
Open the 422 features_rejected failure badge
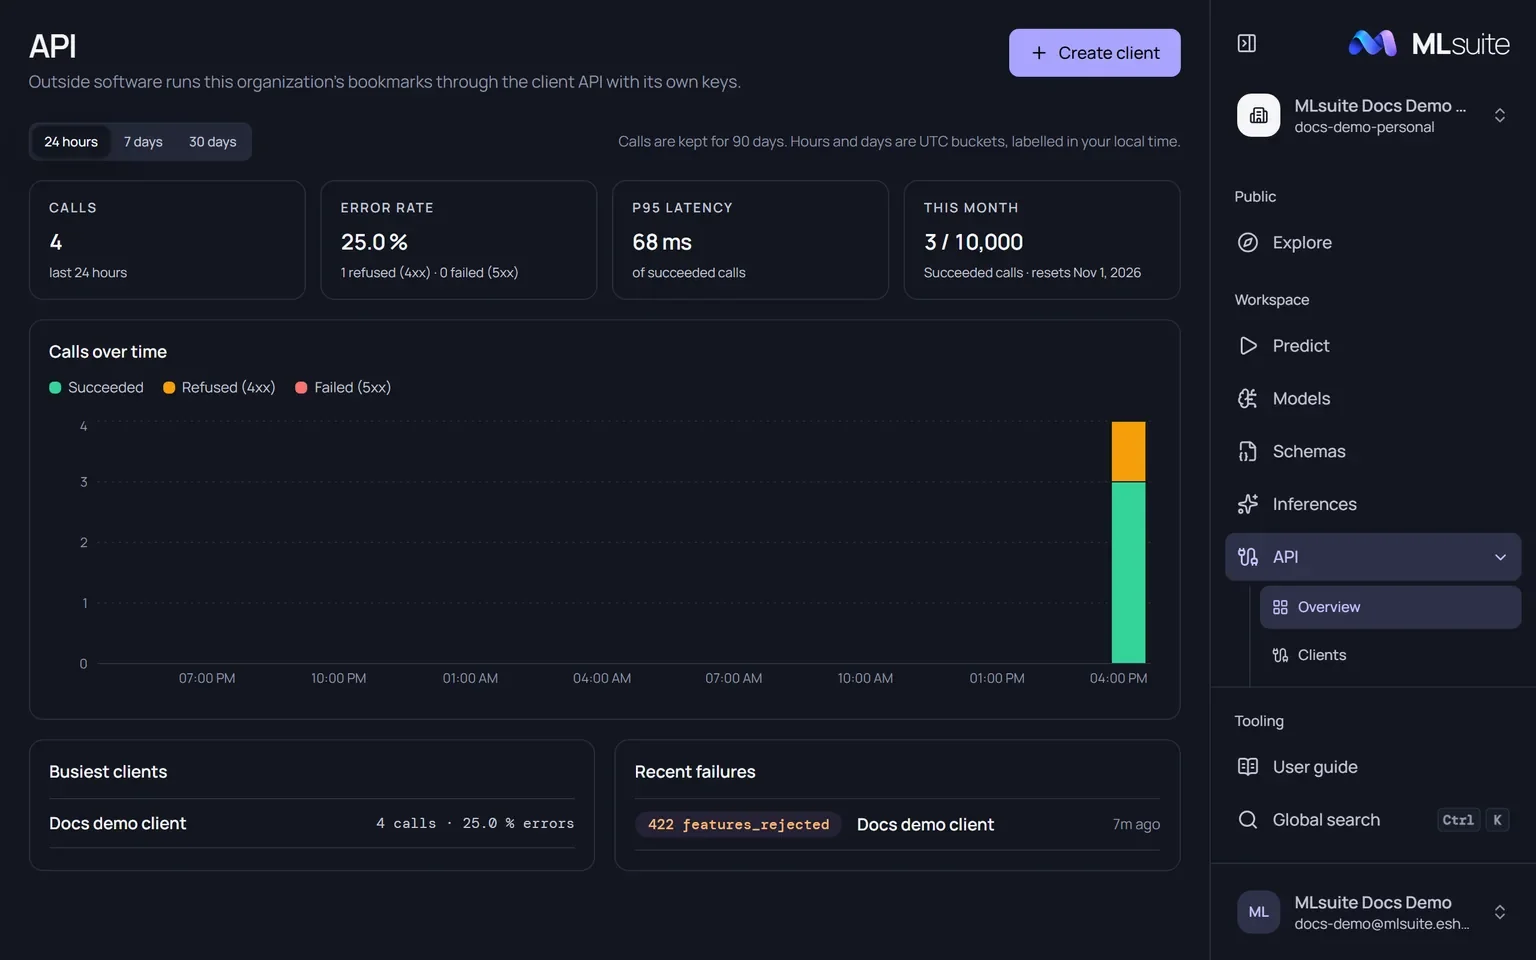(738, 824)
